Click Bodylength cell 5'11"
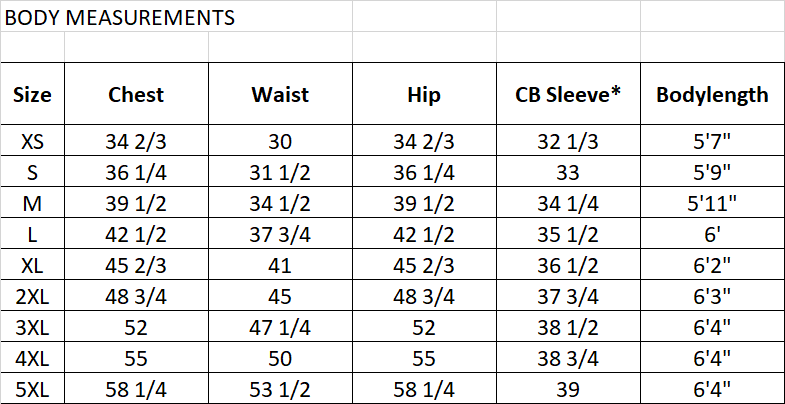 pos(712,204)
